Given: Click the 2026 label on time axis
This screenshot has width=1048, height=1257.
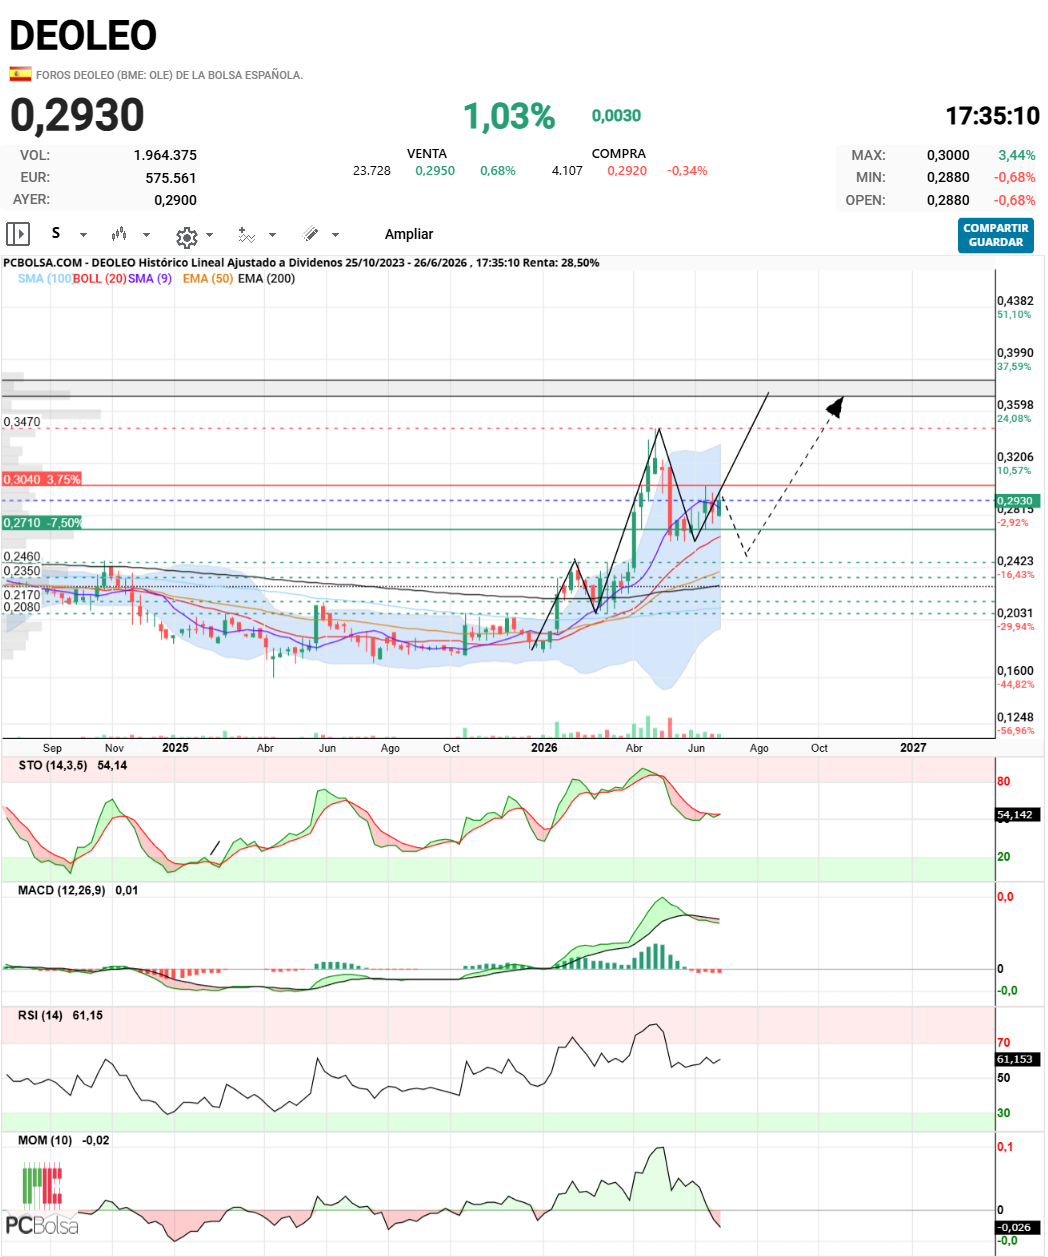Looking at the screenshot, I should pos(544,747).
